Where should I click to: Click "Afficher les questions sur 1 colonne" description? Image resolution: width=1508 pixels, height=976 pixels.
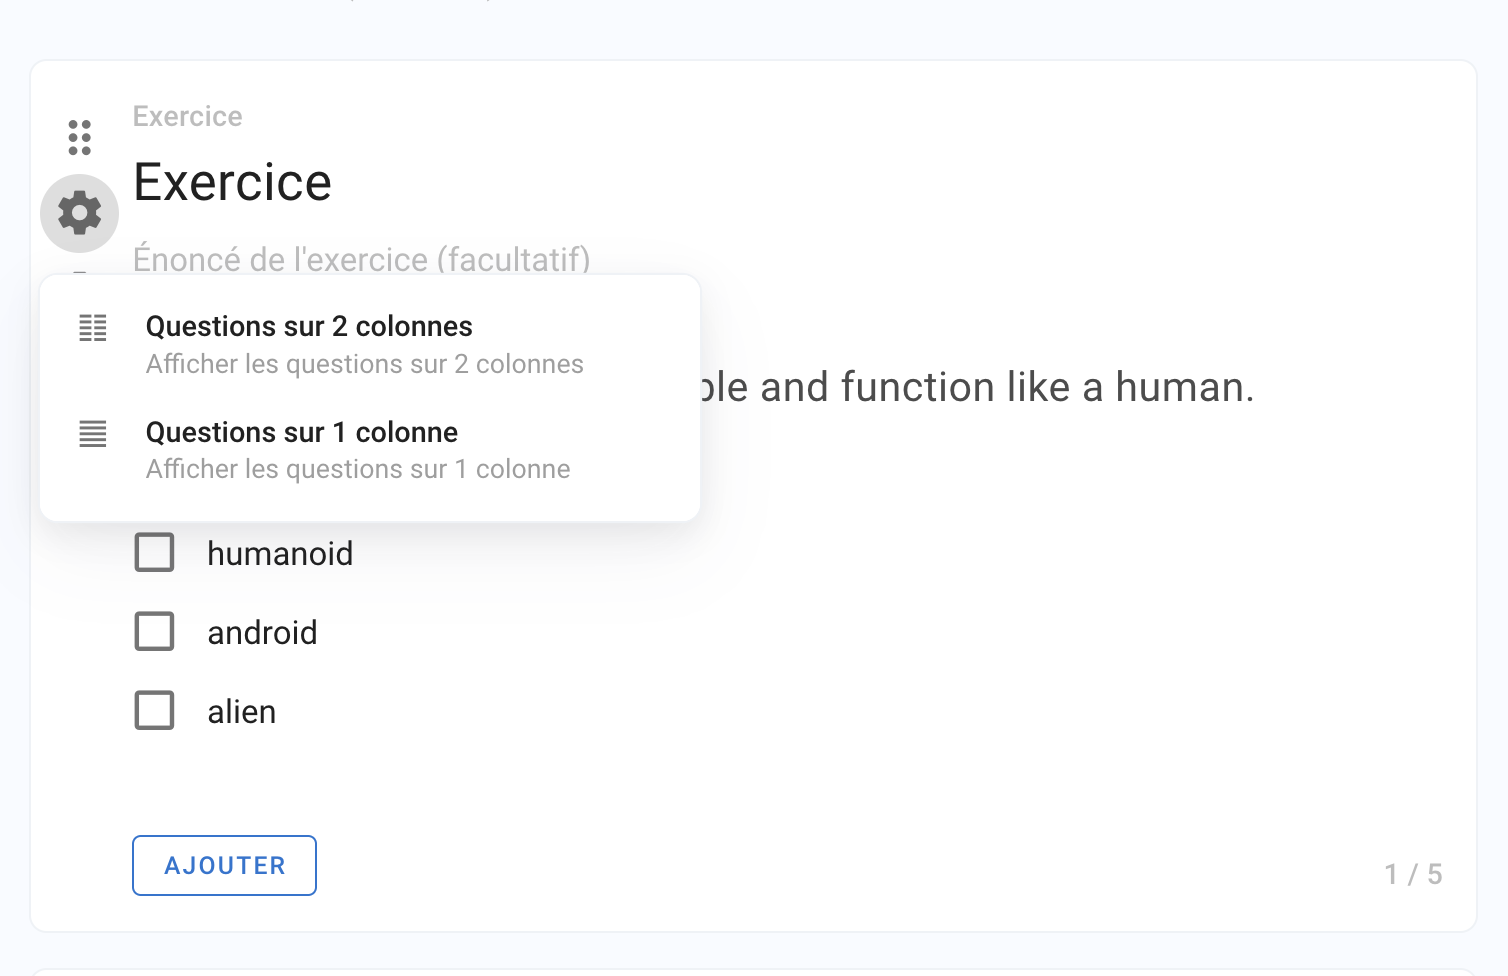(358, 469)
